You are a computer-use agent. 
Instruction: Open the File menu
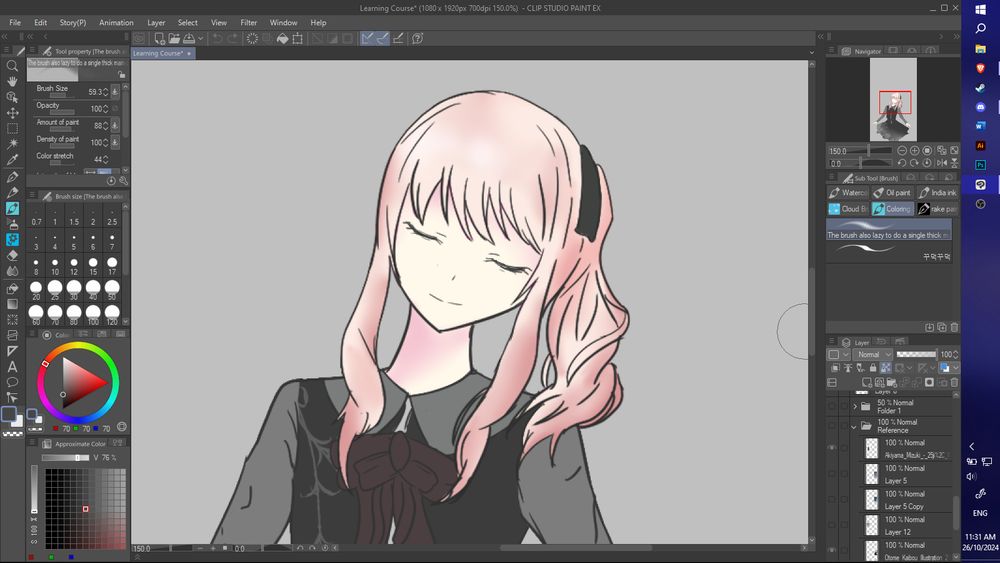15,22
